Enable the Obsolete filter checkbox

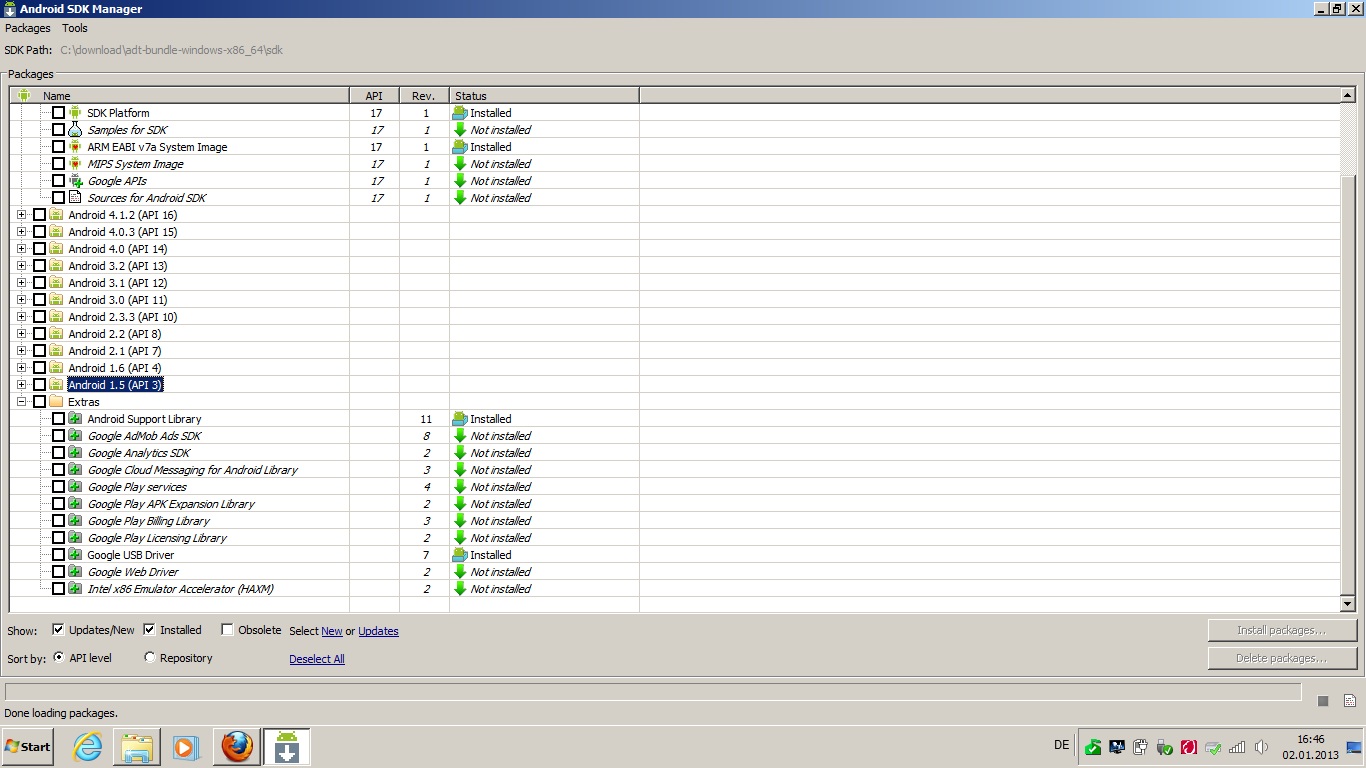click(227, 630)
